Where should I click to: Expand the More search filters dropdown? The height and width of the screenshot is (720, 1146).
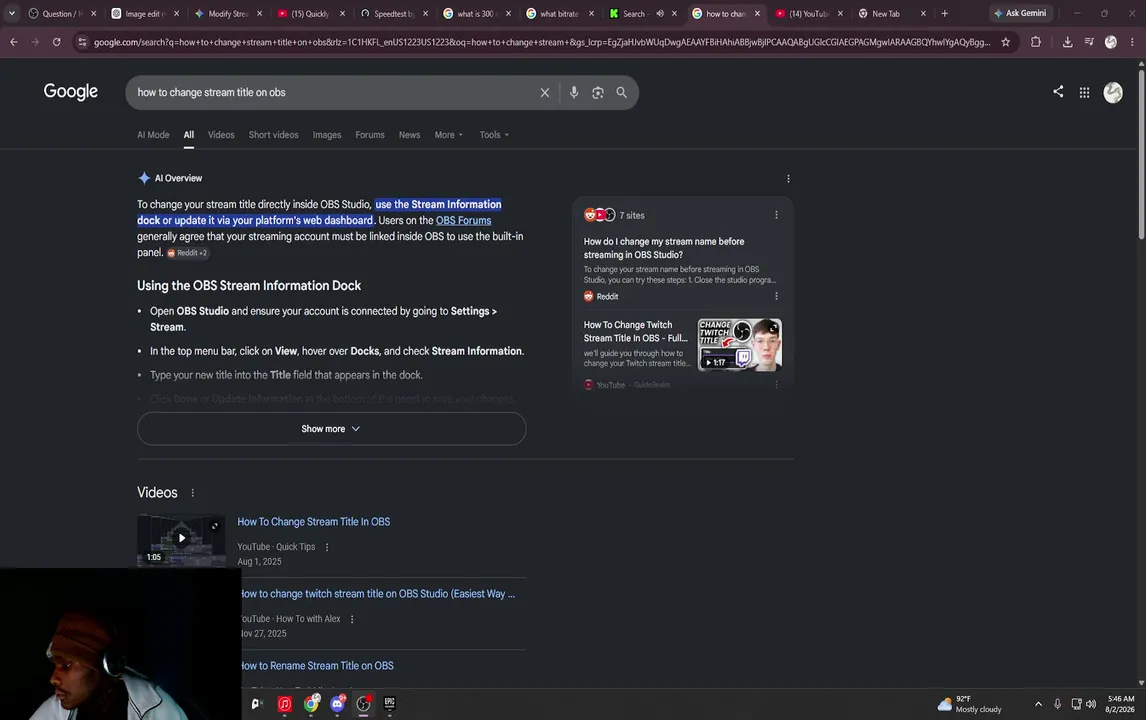click(449, 134)
